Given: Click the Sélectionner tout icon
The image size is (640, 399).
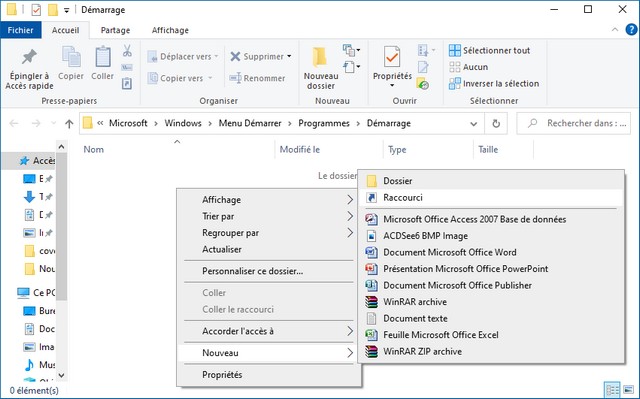Looking at the screenshot, I should pyautogui.click(x=455, y=50).
